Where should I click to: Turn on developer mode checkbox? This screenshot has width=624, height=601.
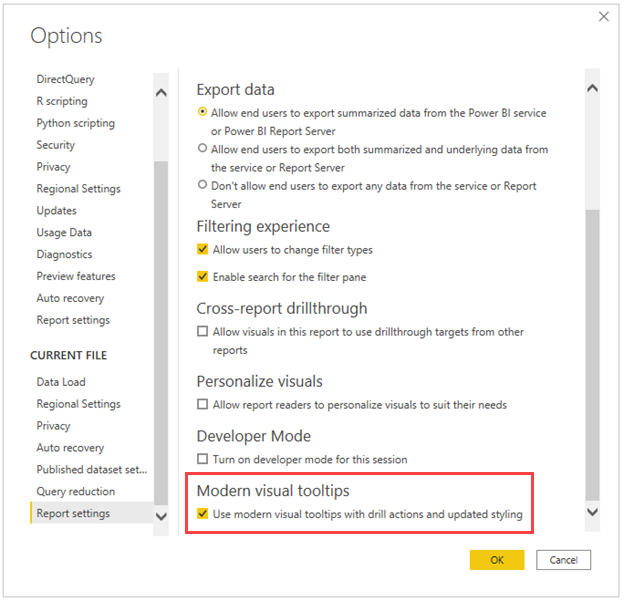point(202,459)
